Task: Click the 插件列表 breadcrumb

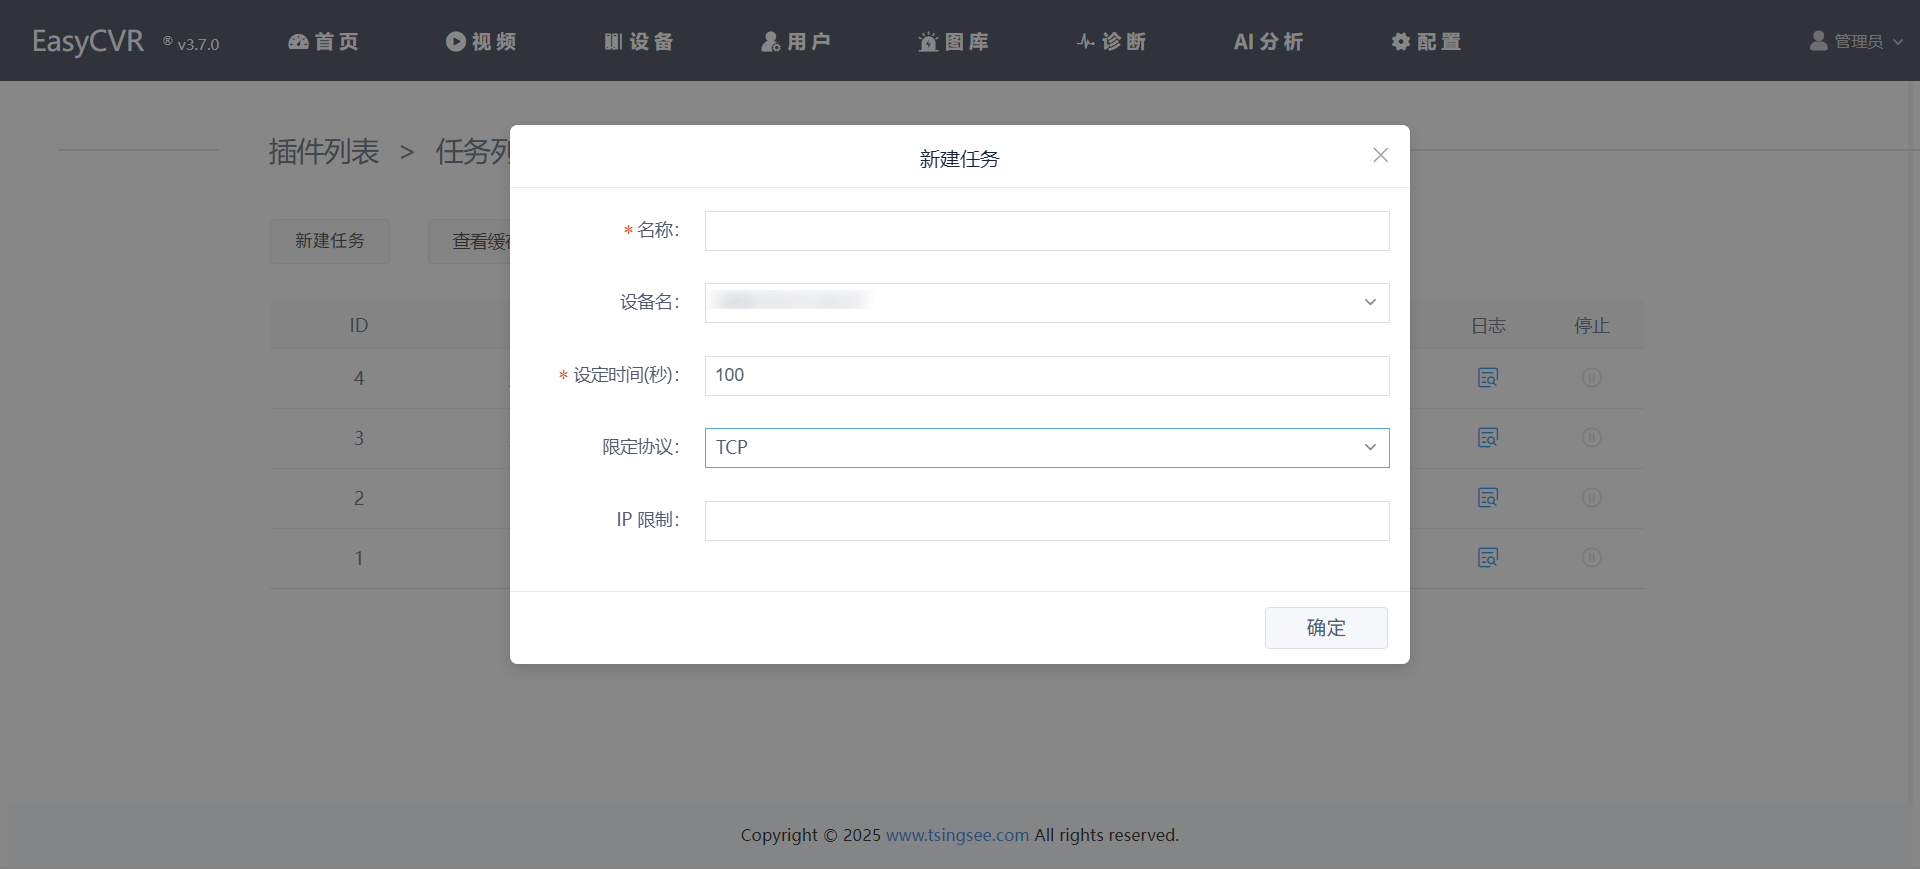Action: tap(324, 152)
